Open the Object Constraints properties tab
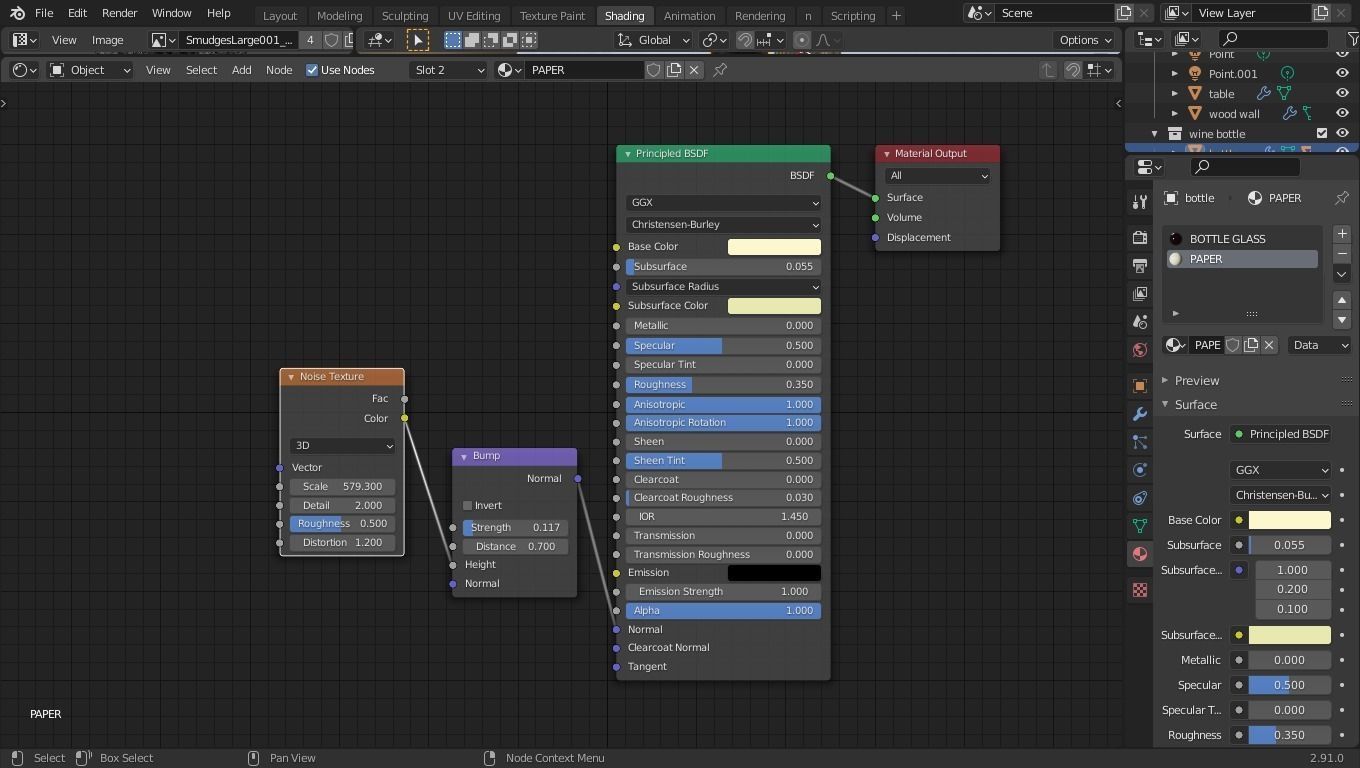Viewport: 1360px width, 768px height. (x=1140, y=498)
